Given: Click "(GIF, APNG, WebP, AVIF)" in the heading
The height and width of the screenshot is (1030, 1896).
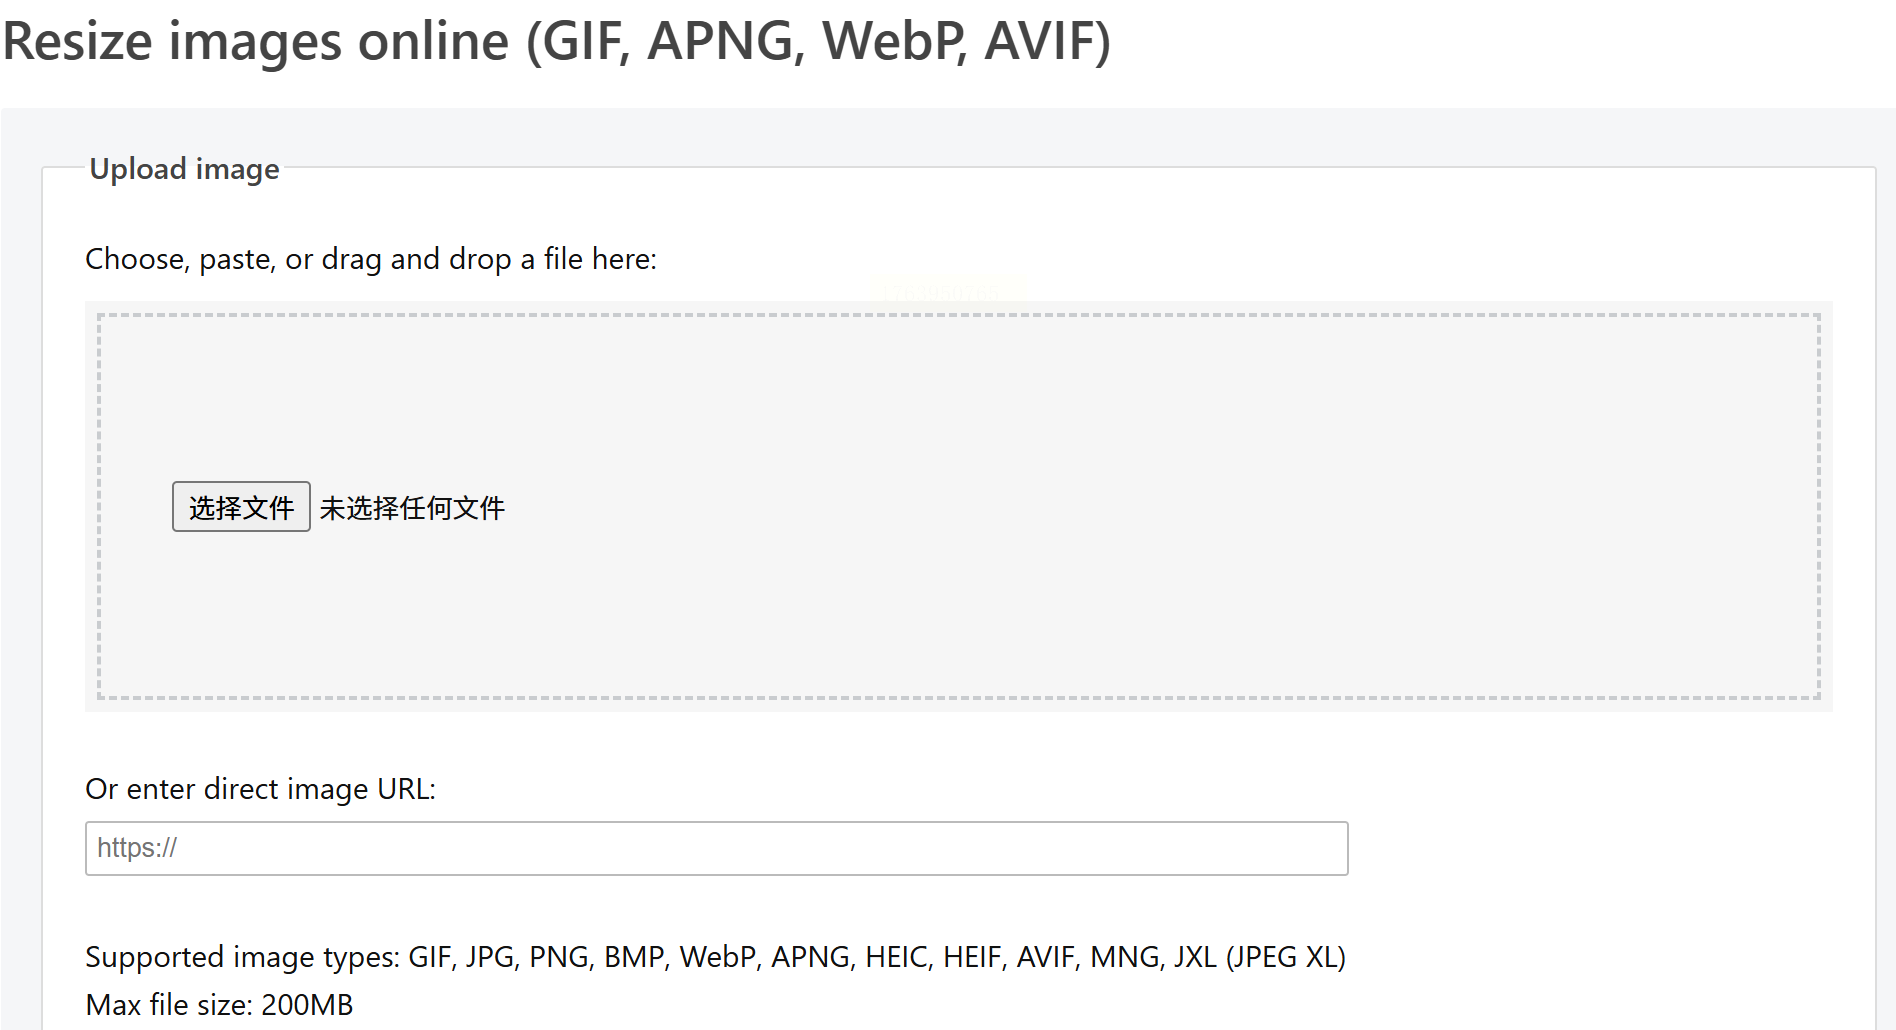Looking at the screenshot, I should [818, 42].
